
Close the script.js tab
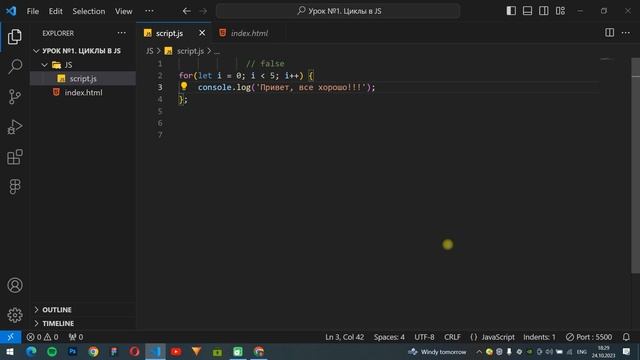[x=202, y=33]
